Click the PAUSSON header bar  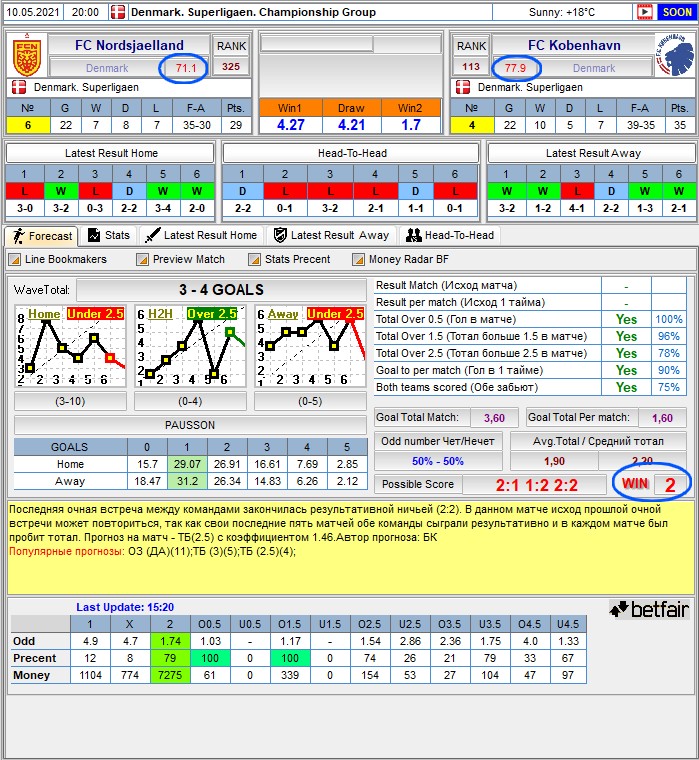coord(190,425)
